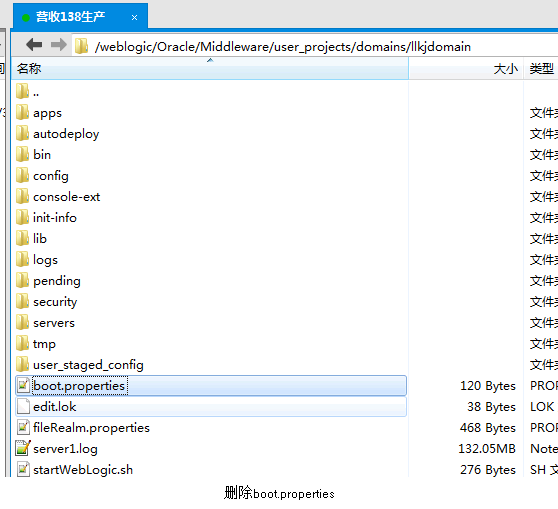The width and height of the screenshot is (558, 509).
Task: Select the 'tmp' folder name
Action: pos(44,344)
